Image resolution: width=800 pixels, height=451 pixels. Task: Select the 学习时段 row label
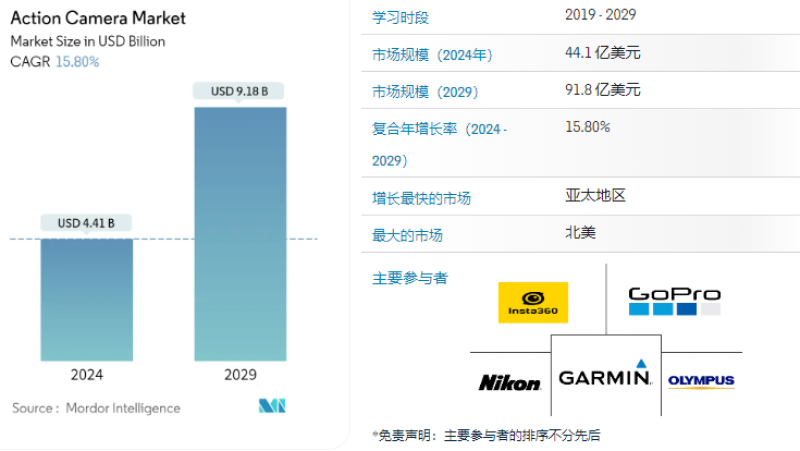point(403,18)
